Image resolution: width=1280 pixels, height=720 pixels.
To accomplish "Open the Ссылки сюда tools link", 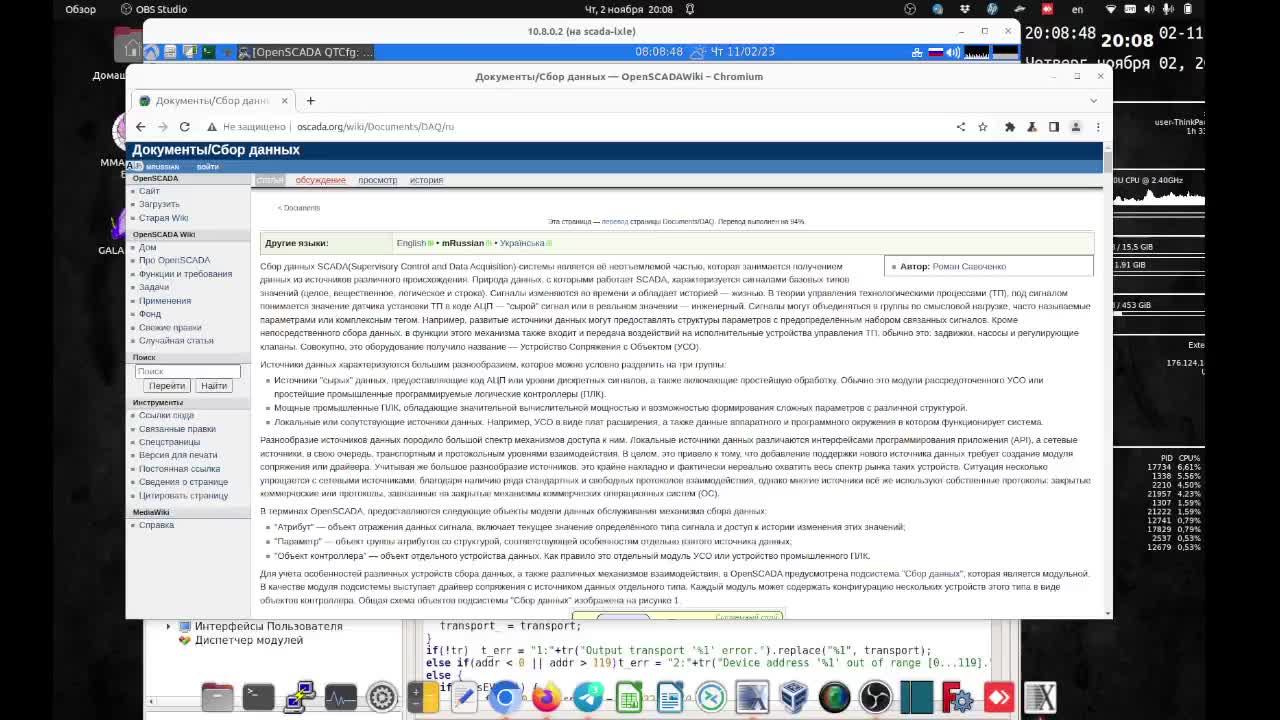I will click(166, 415).
